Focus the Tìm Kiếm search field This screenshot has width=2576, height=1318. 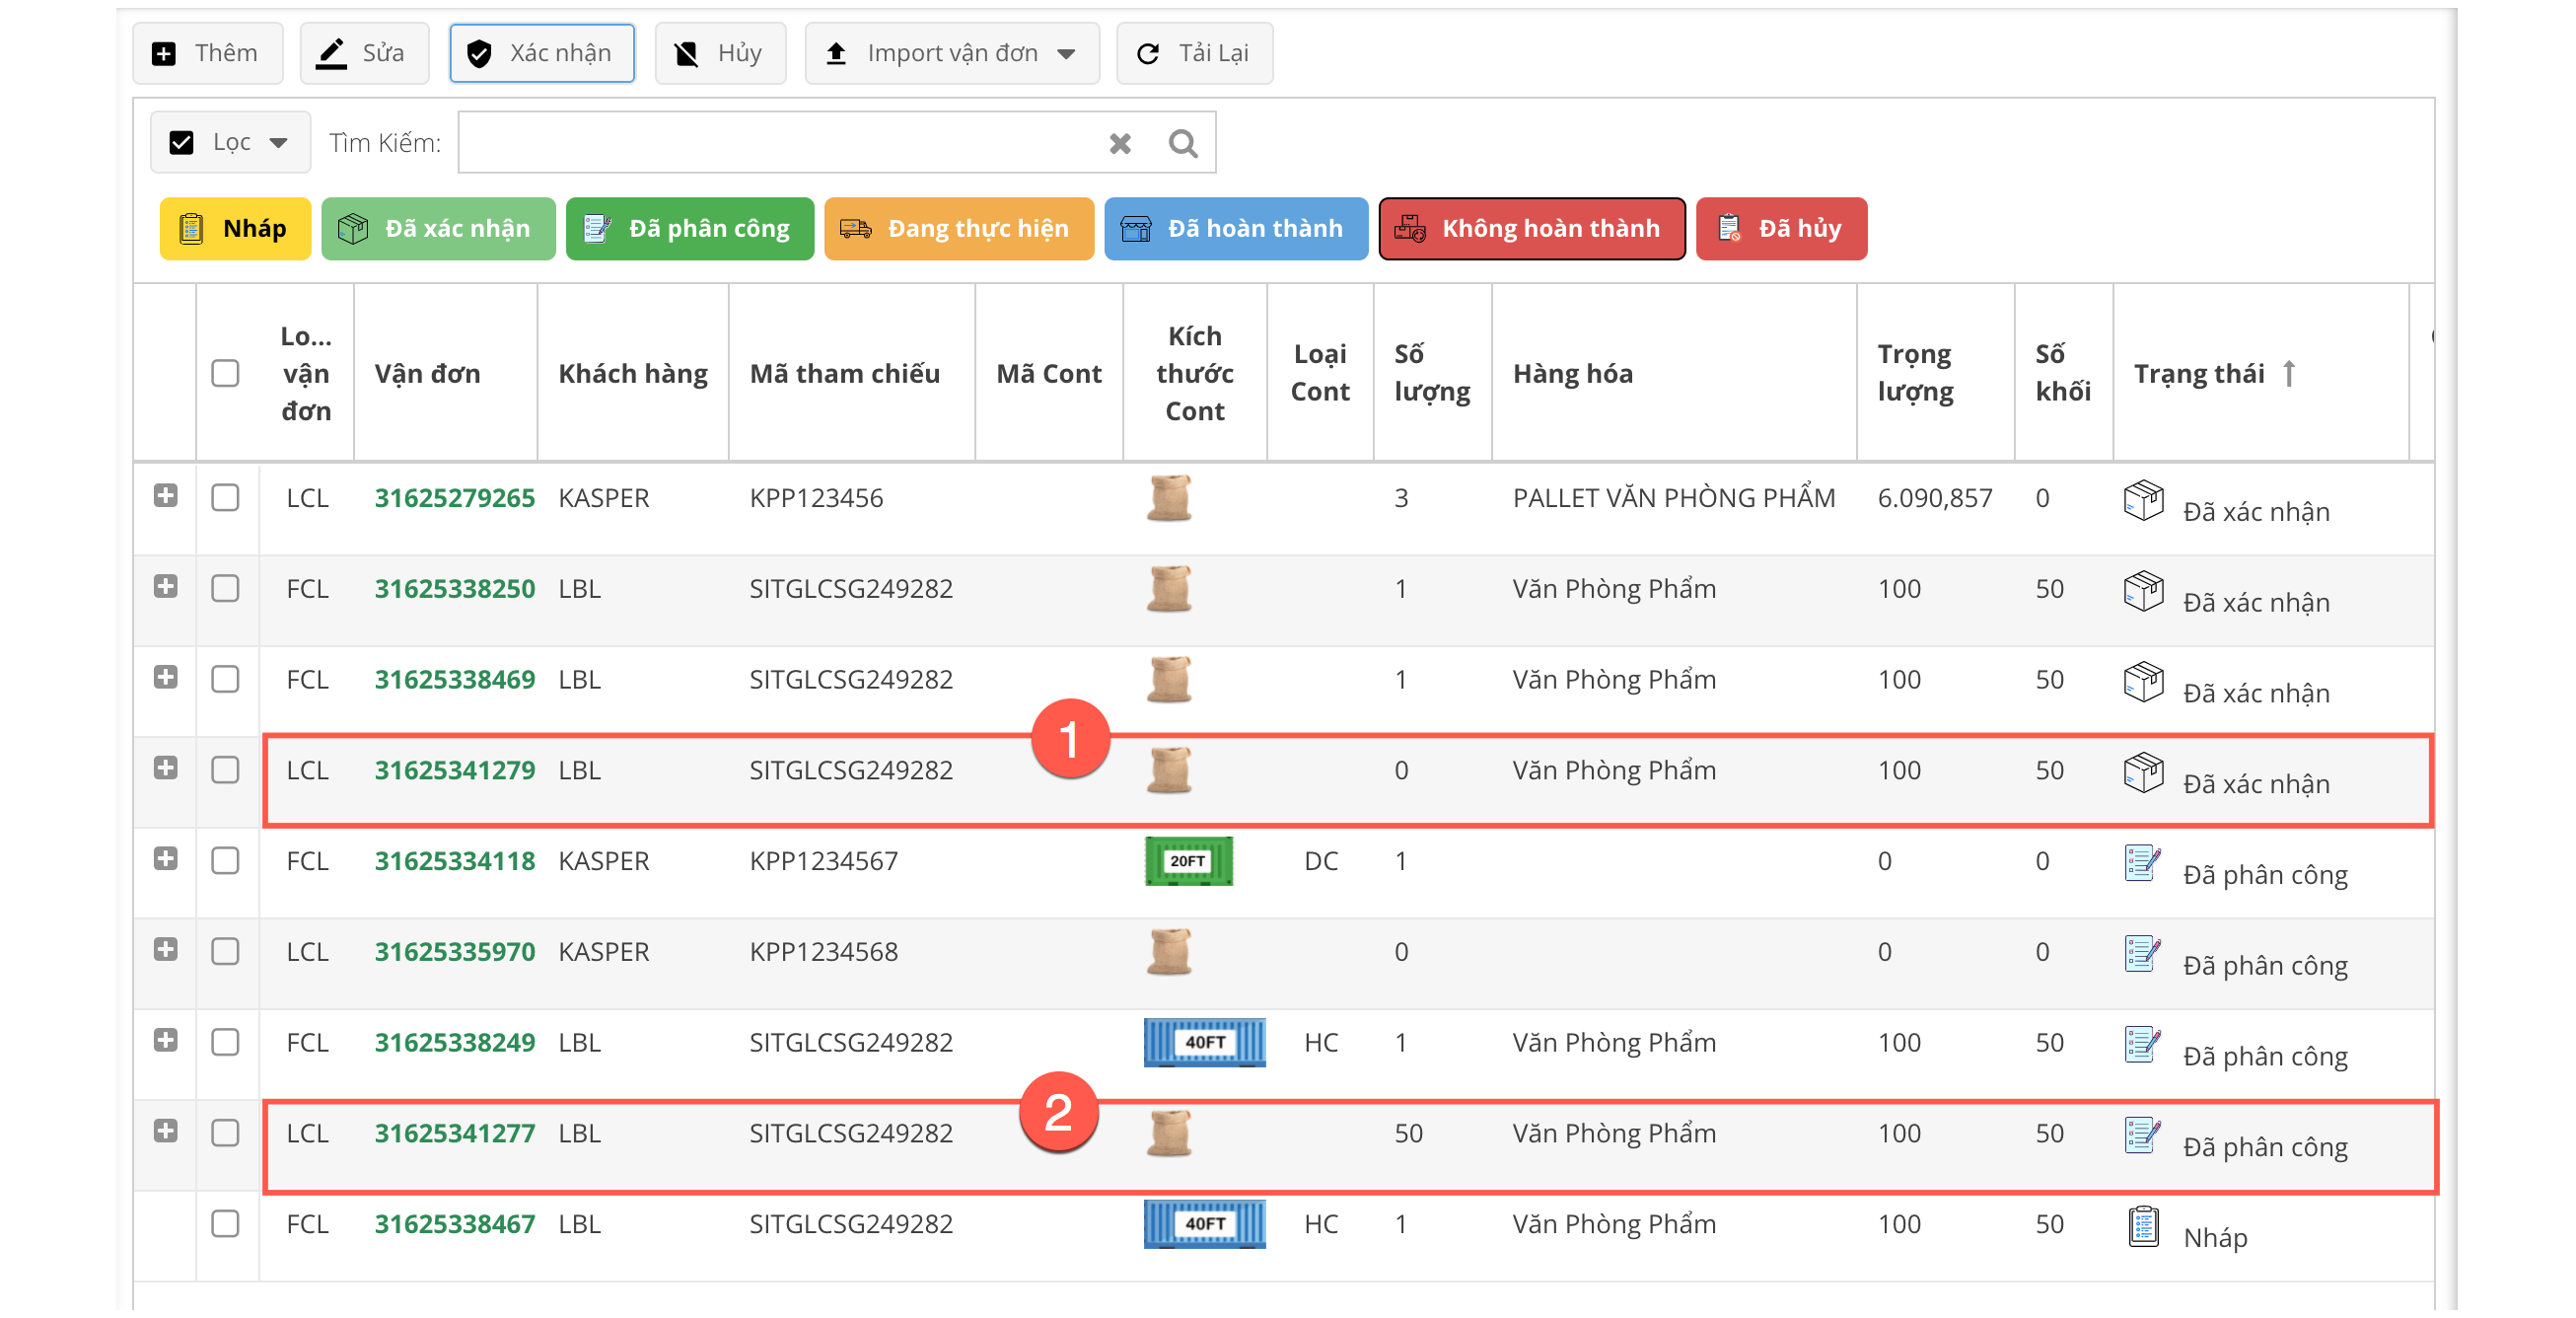coord(780,143)
